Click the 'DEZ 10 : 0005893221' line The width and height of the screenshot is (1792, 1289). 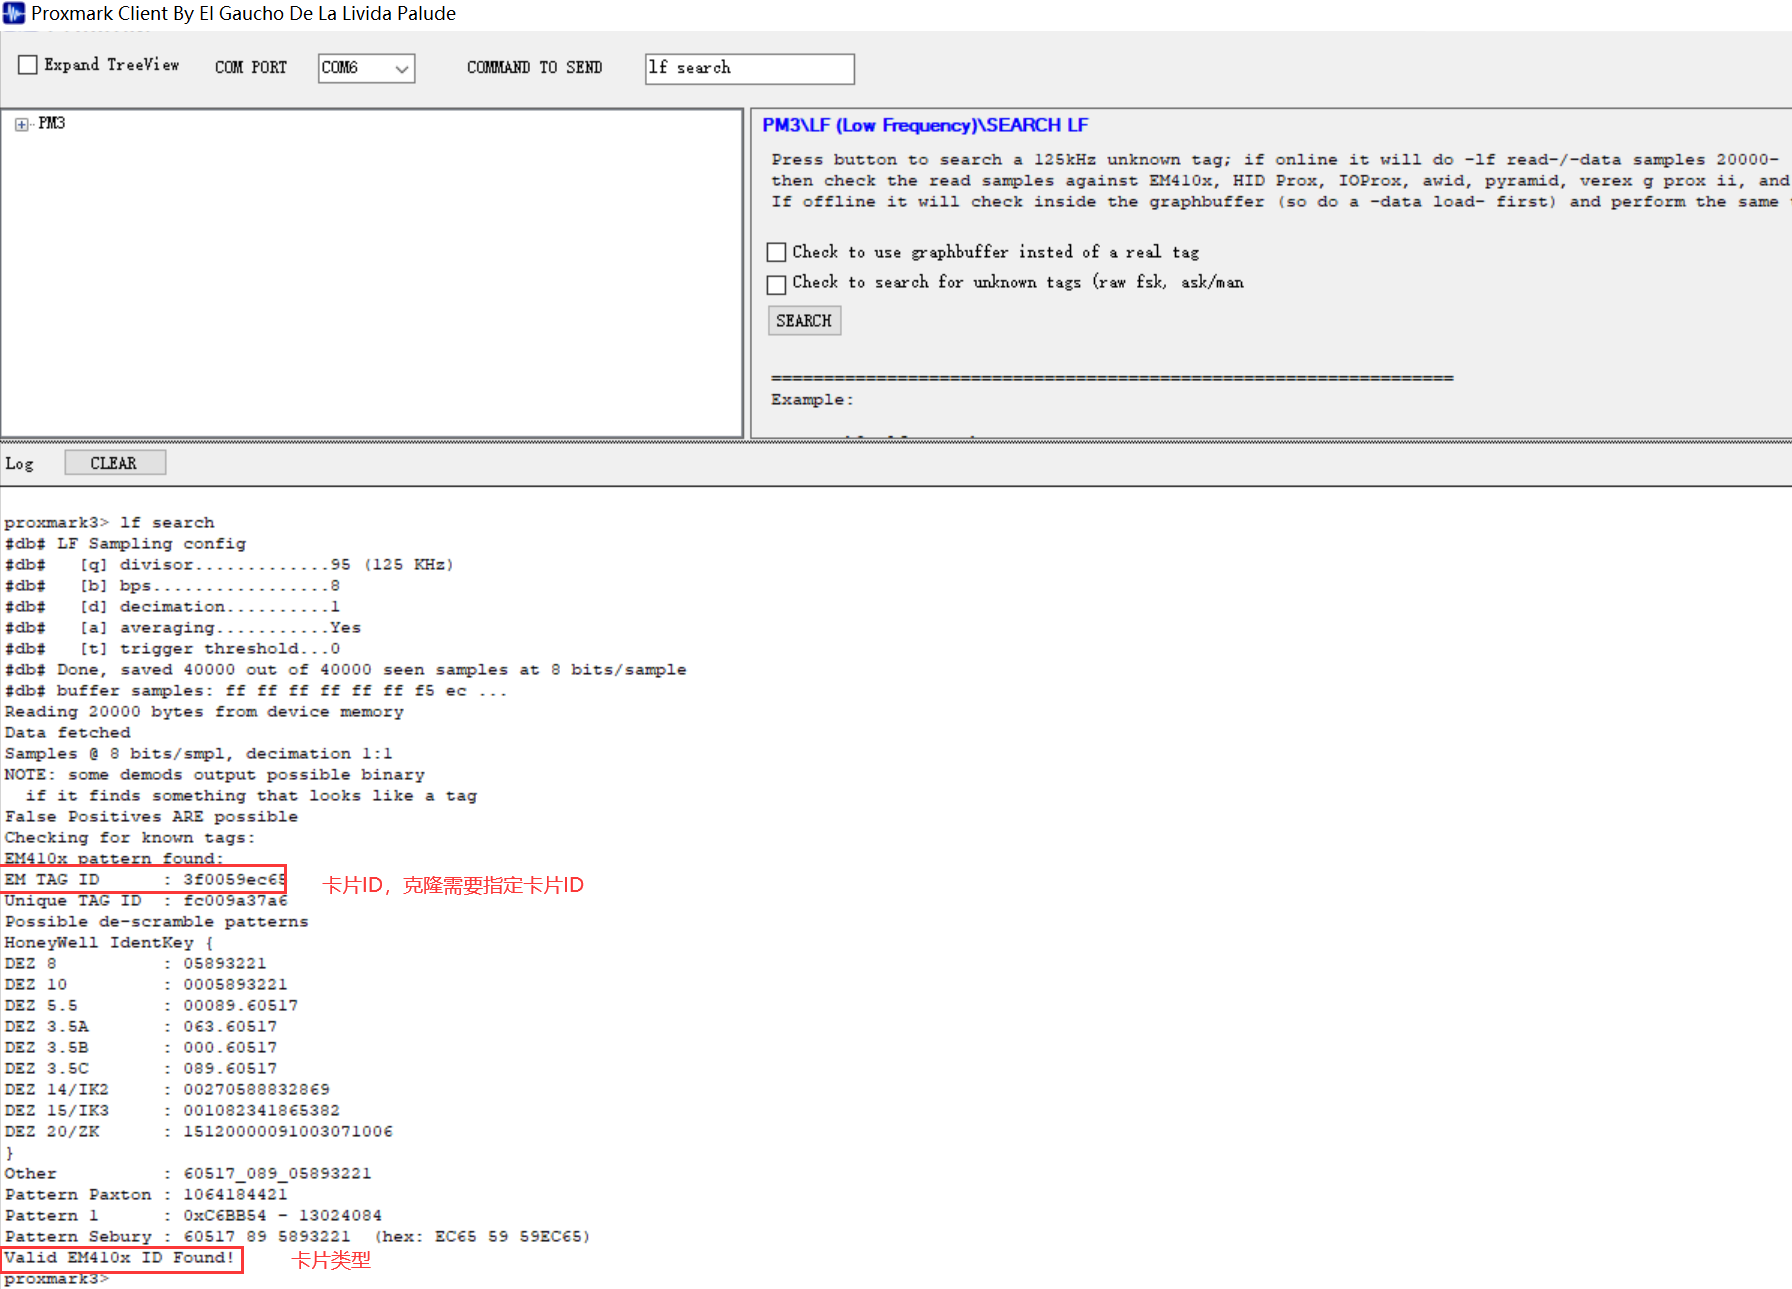point(146,985)
